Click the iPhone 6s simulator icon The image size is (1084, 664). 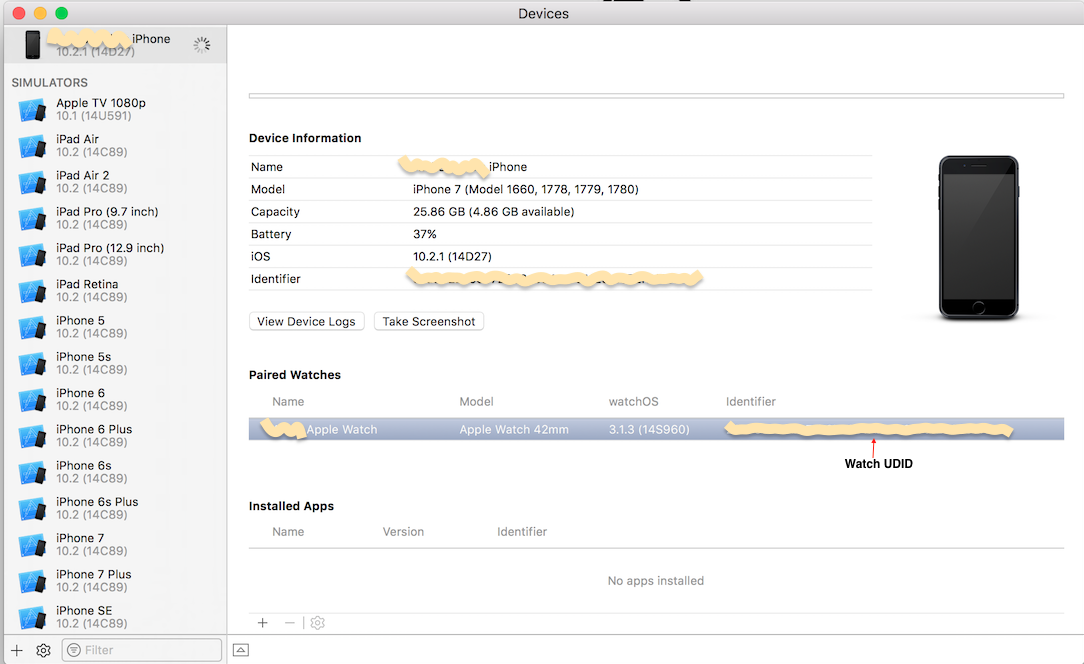(x=32, y=472)
